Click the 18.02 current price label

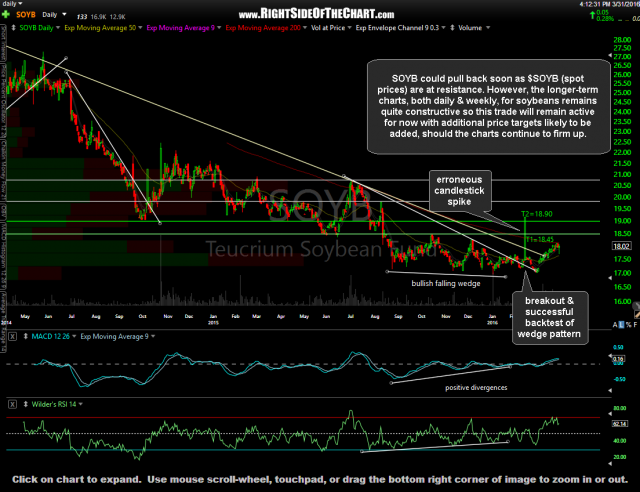point(621,246)
